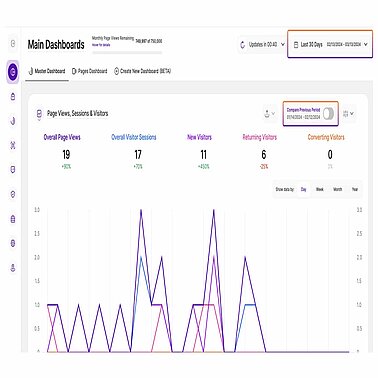Click the Converting Visitors metric label

click(x=326, y=137)
